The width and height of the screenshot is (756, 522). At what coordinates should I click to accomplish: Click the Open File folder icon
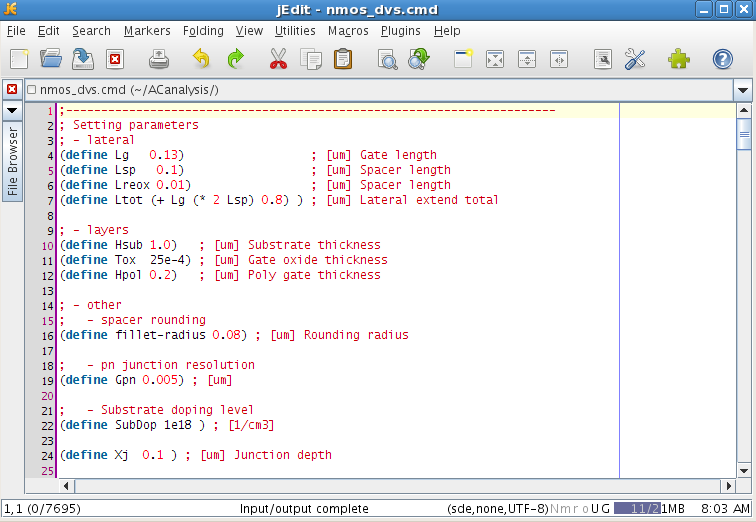click(x=50, y=60)
